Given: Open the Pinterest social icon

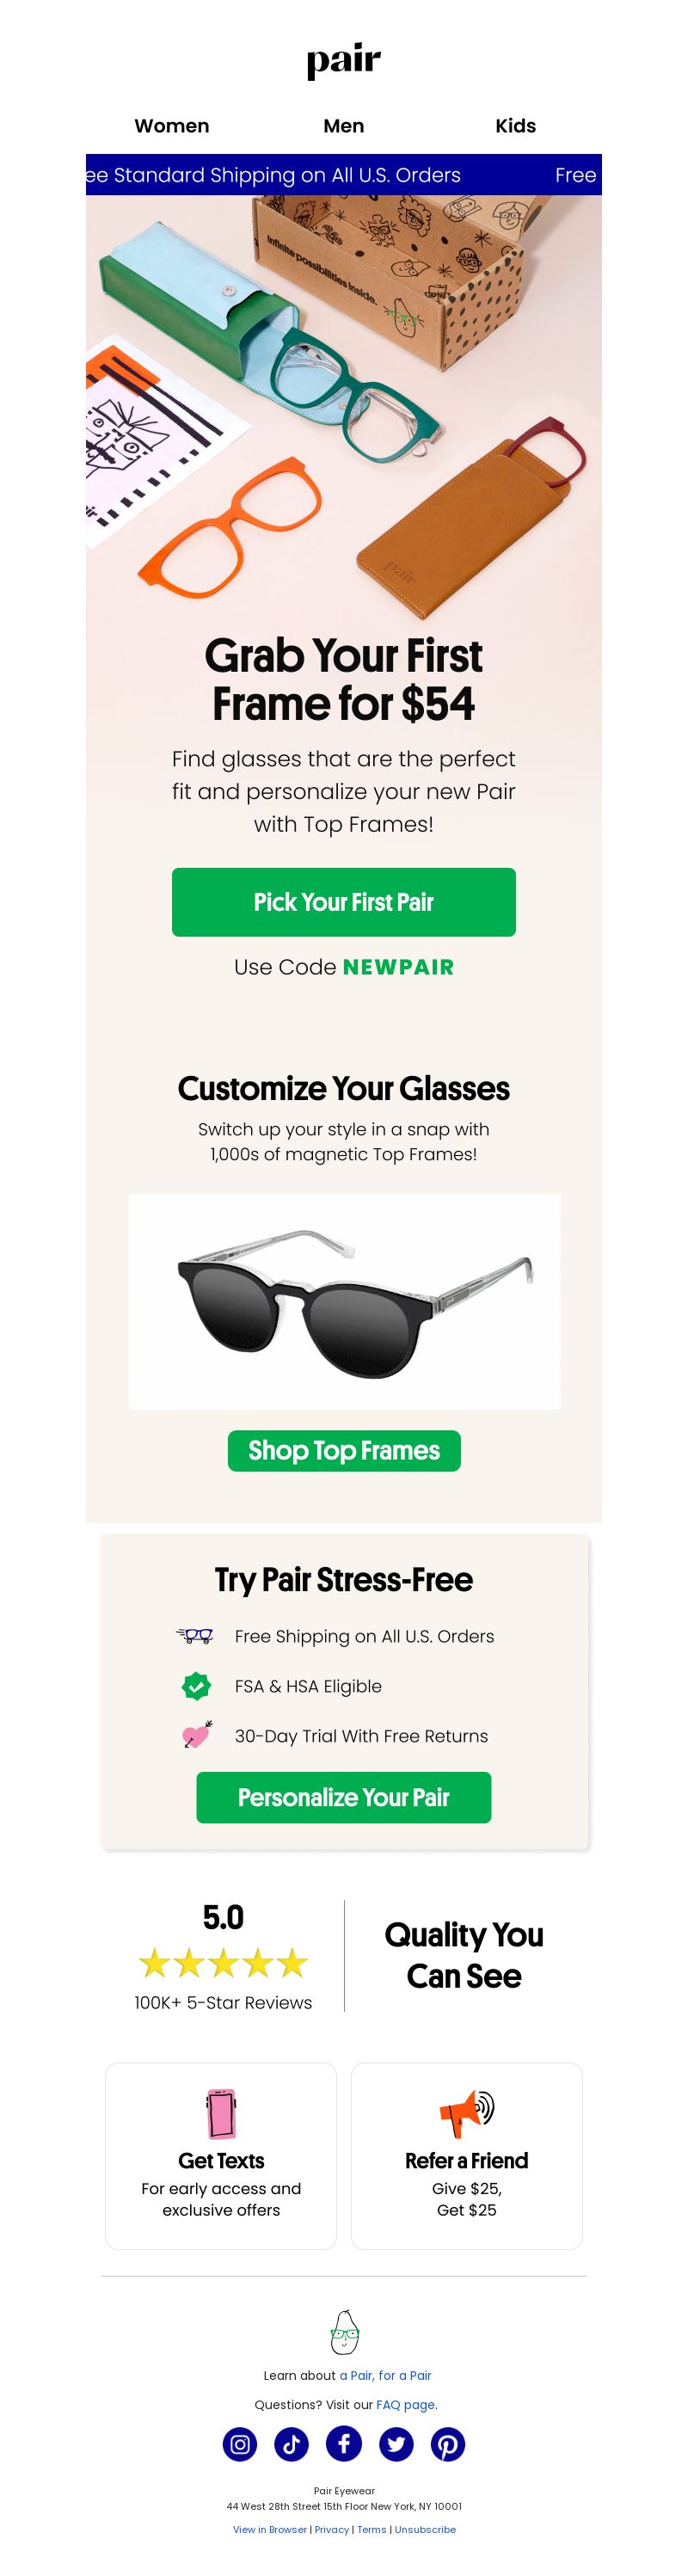Looking at the screenshot, I should coord(448,2444).
